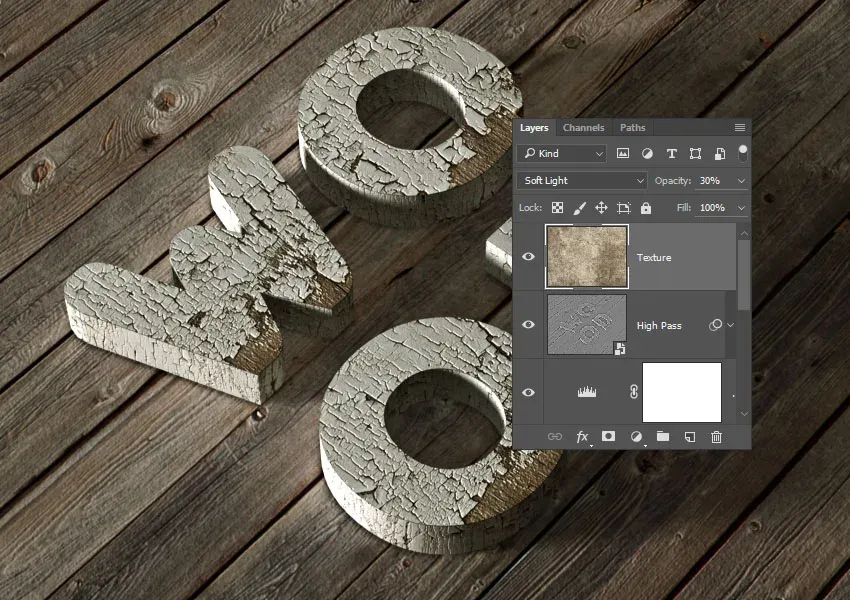The height and width of the screenshot is (600, 850).
Task: Click smart filters icon on High Pass layer
Action: 715,325
